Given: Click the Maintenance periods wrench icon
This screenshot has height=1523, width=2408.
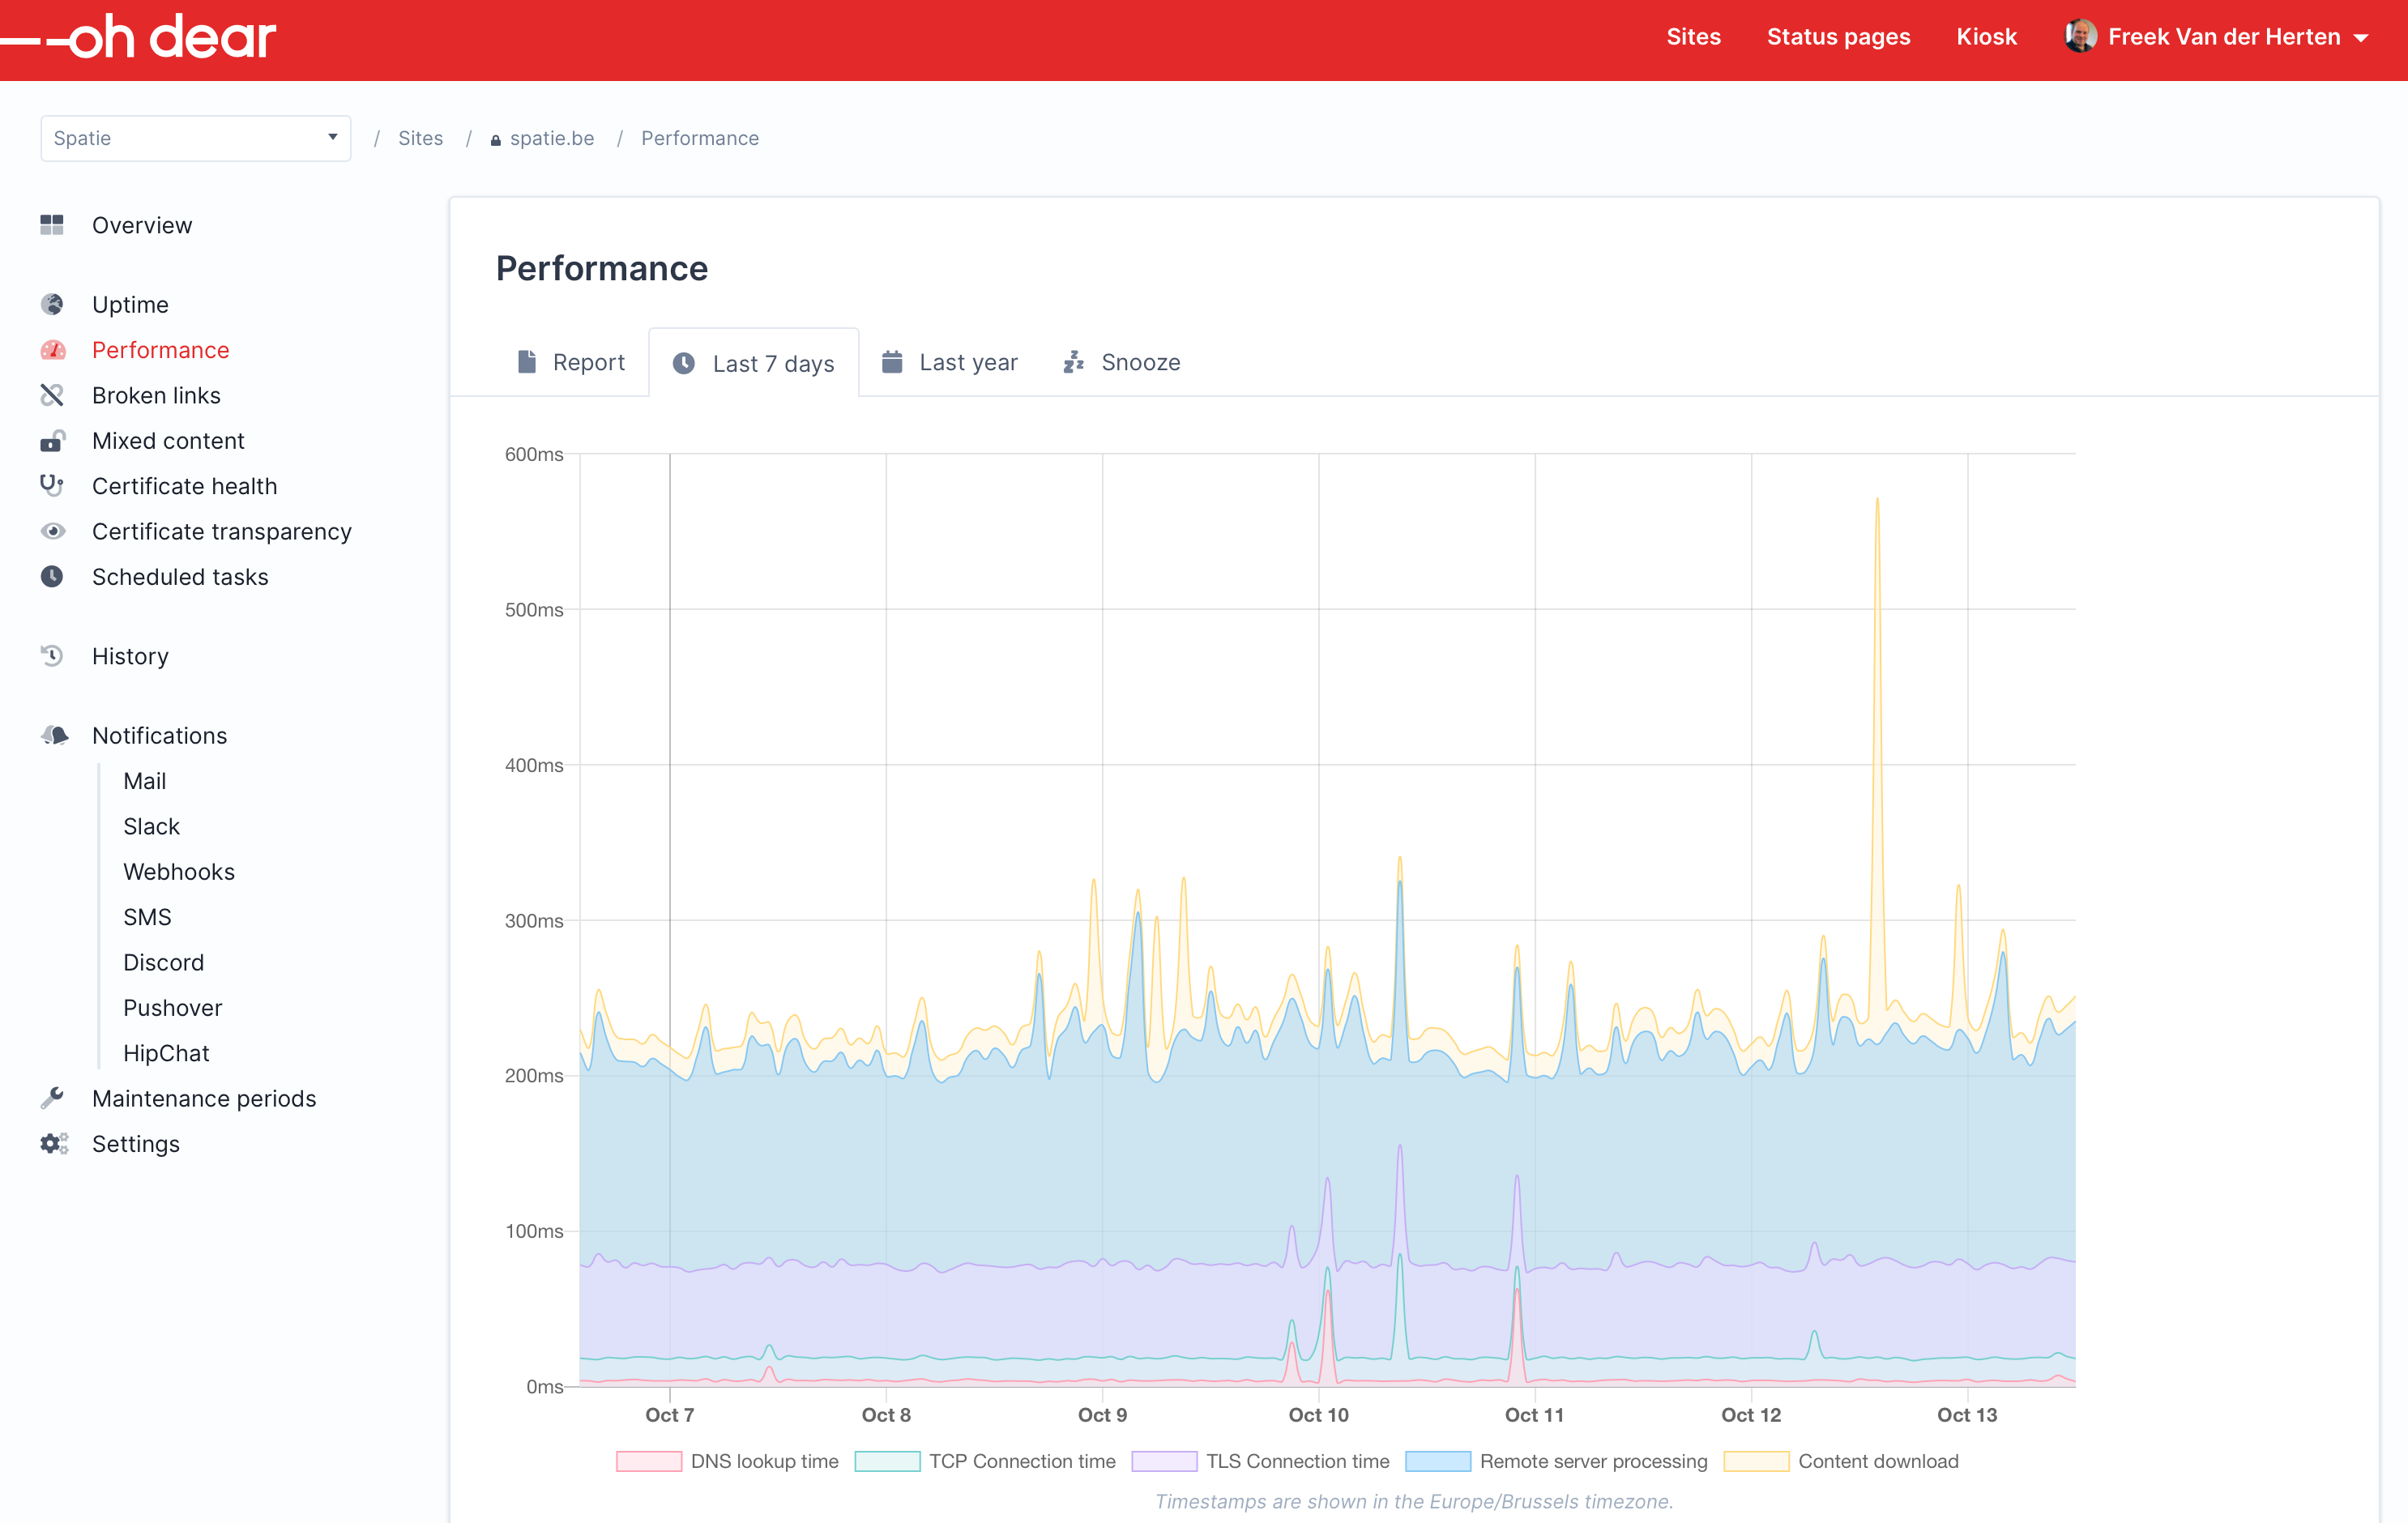Looking at the screenshot, I should [x=52, y=1098].
